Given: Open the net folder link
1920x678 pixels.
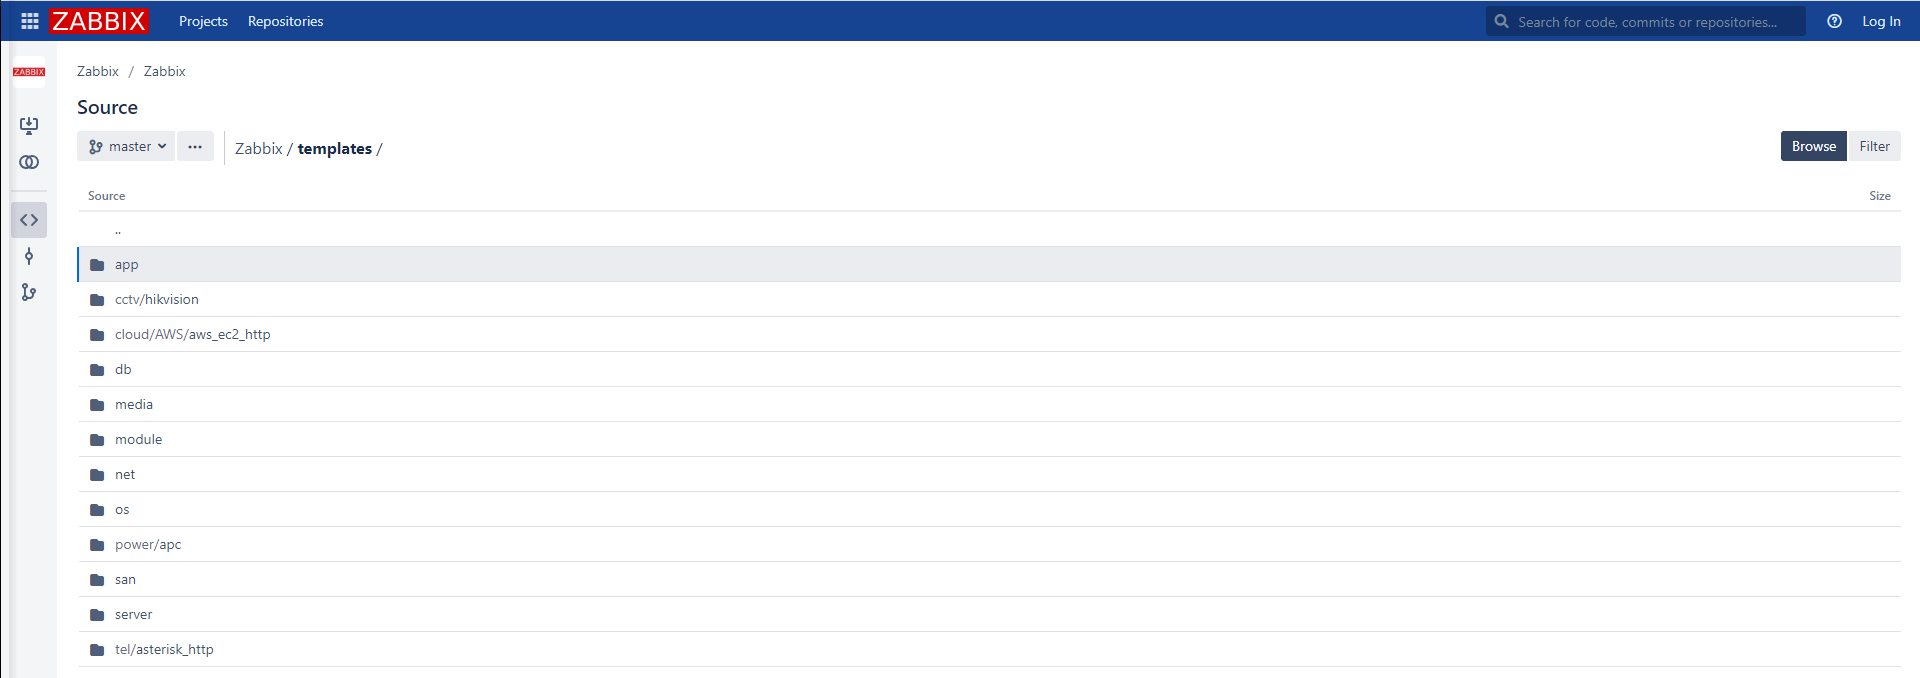Looking at the screenshot, I should (x=125, y=474).
